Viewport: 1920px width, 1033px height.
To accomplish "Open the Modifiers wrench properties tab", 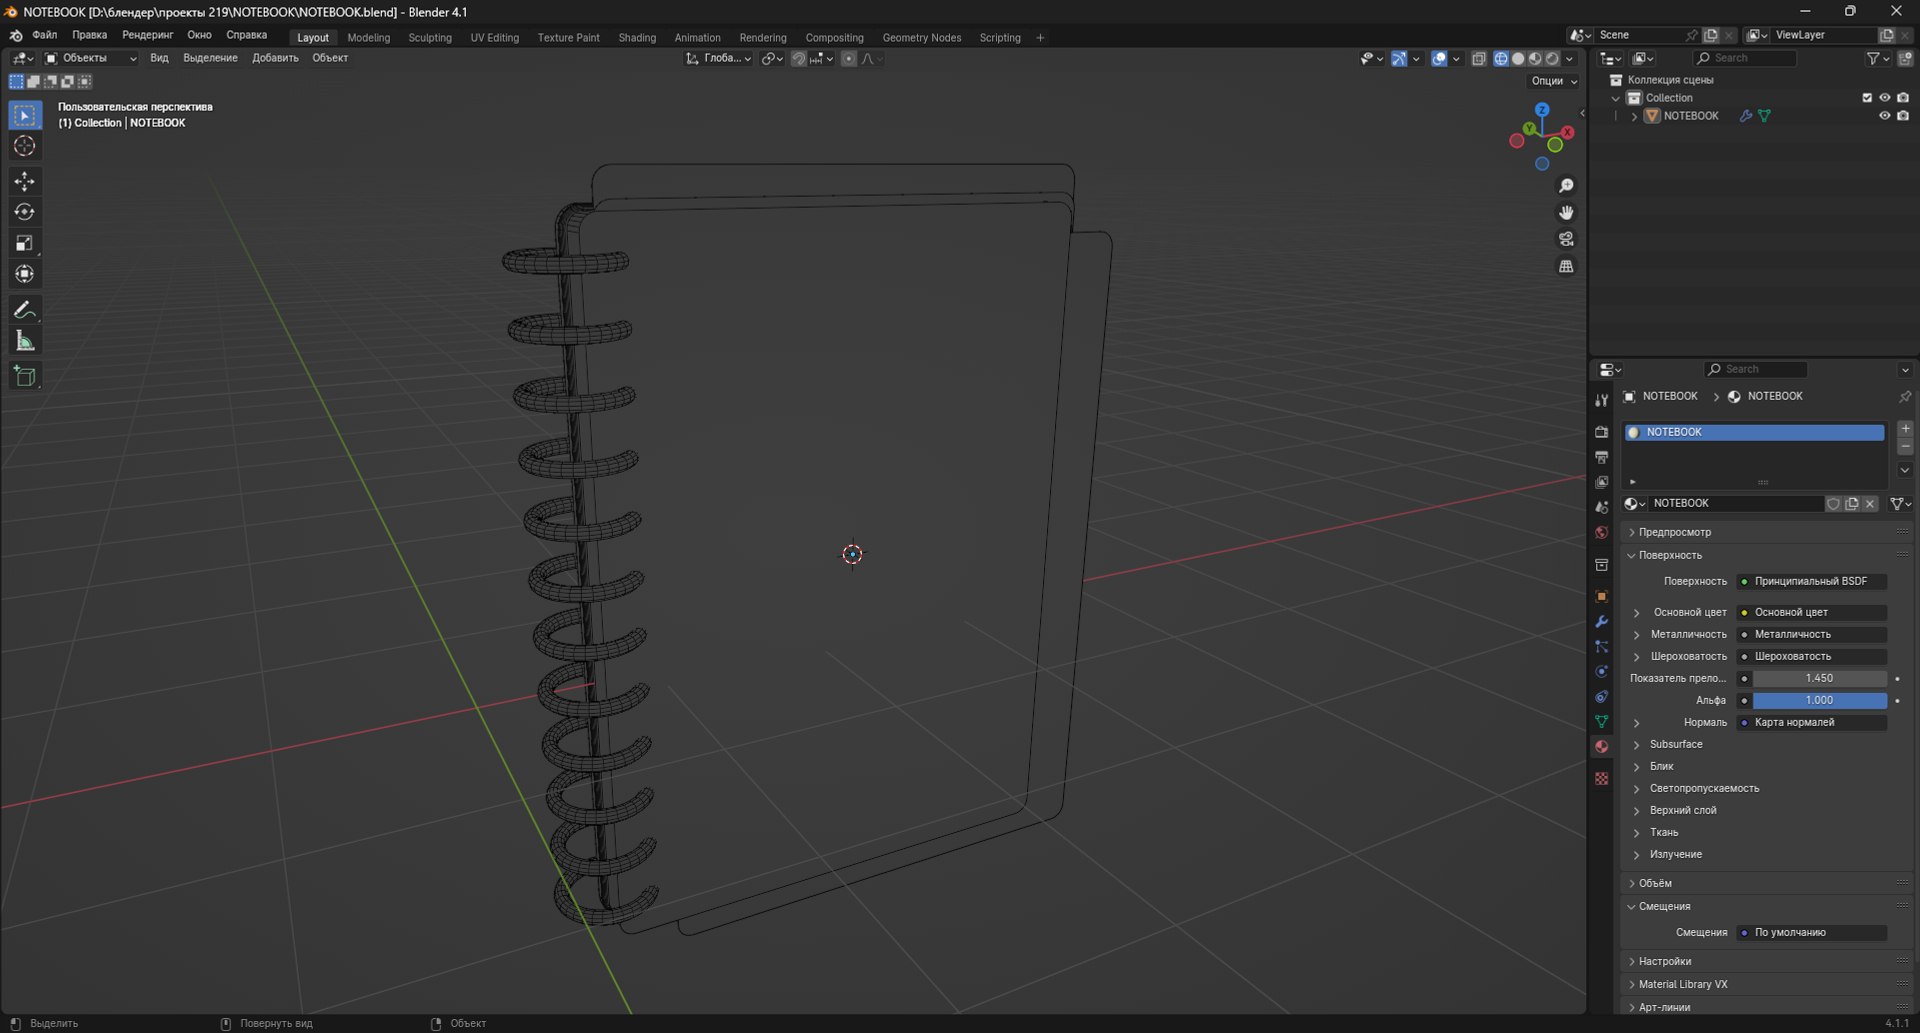I will (1602, 622).
